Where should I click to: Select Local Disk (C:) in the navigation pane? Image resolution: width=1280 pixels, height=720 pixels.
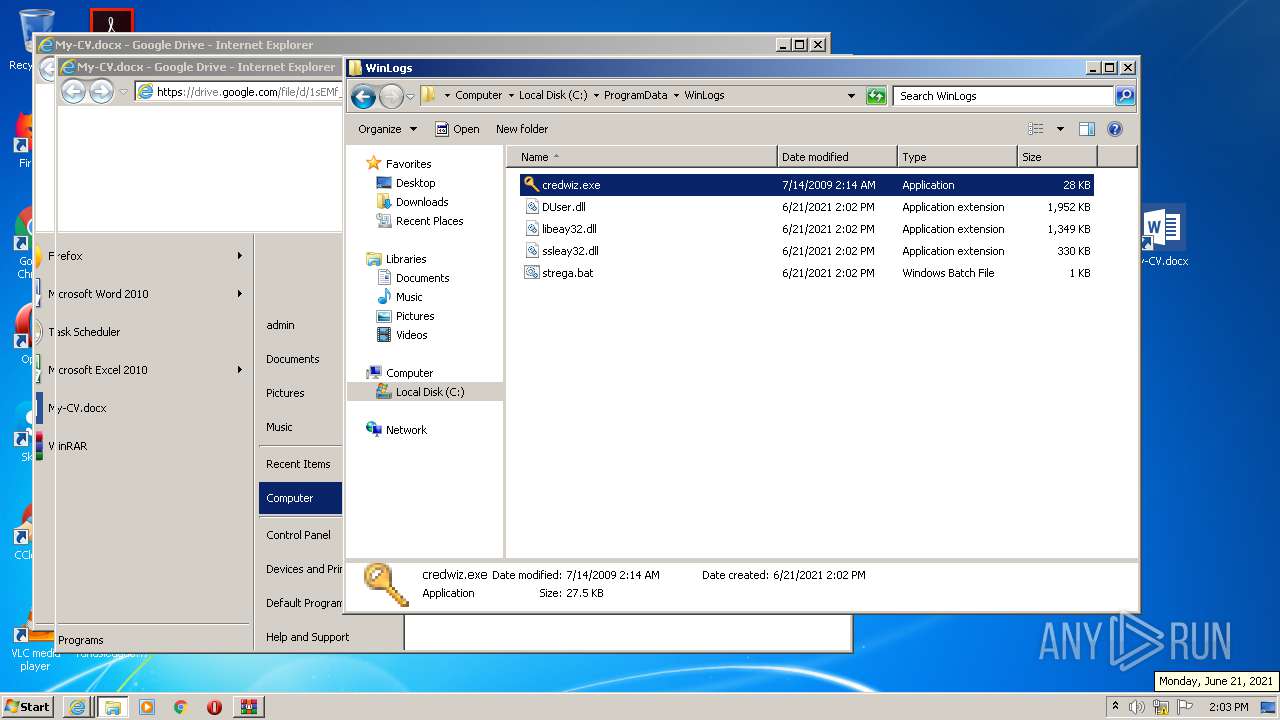[x=429, y=392]
